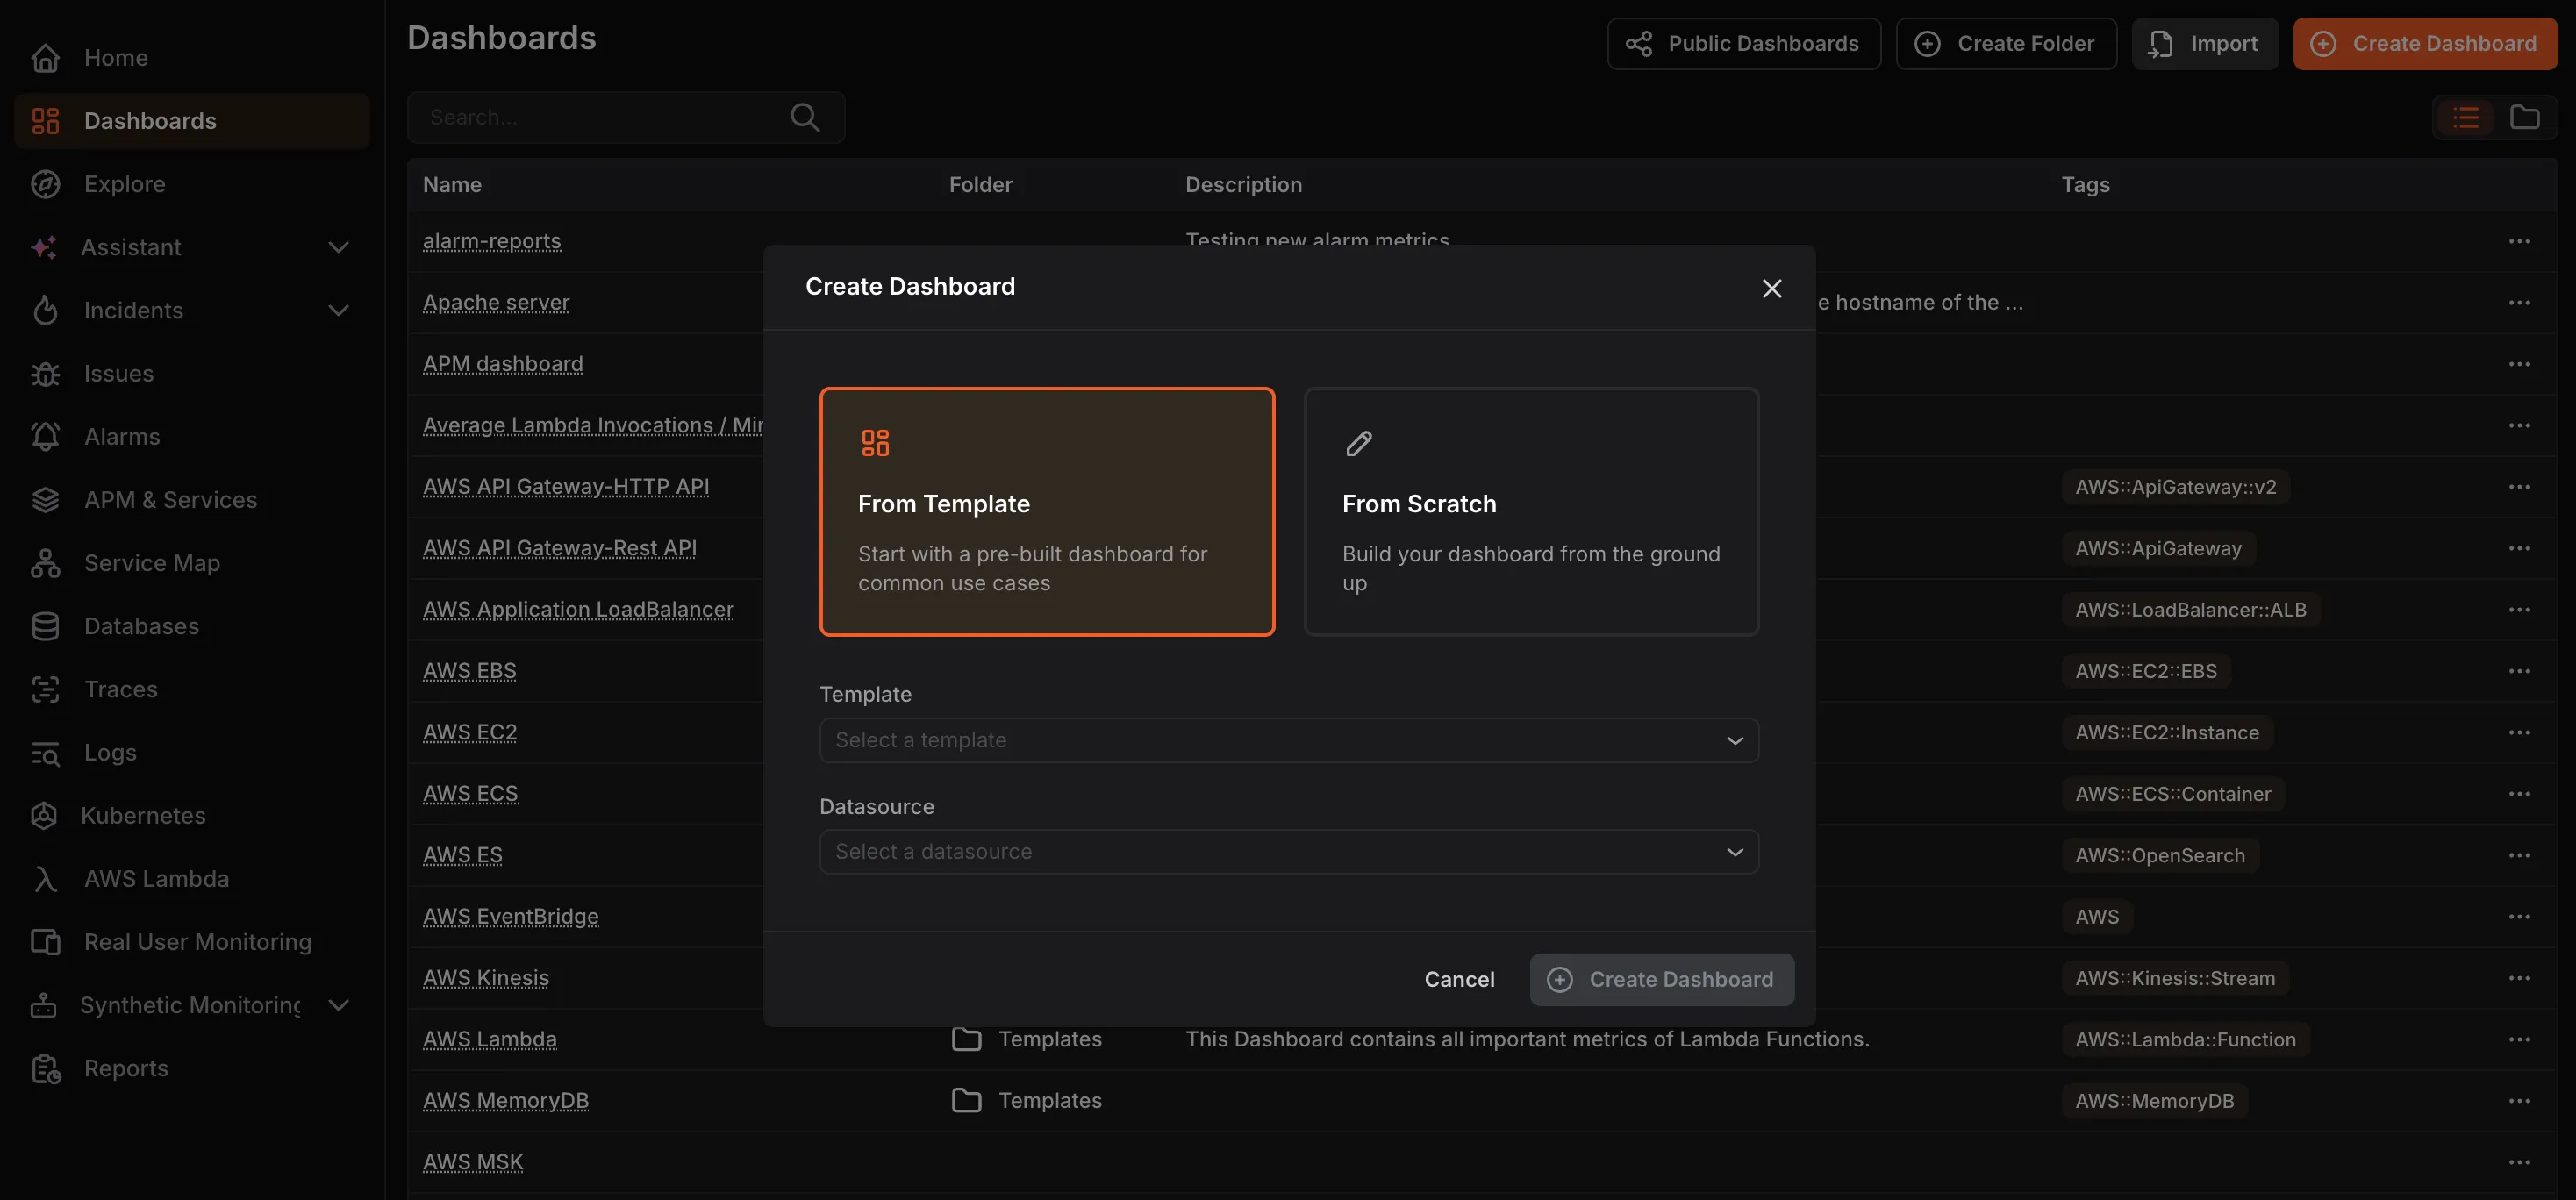Click the Issues bug icon

[x=45, y=373]
